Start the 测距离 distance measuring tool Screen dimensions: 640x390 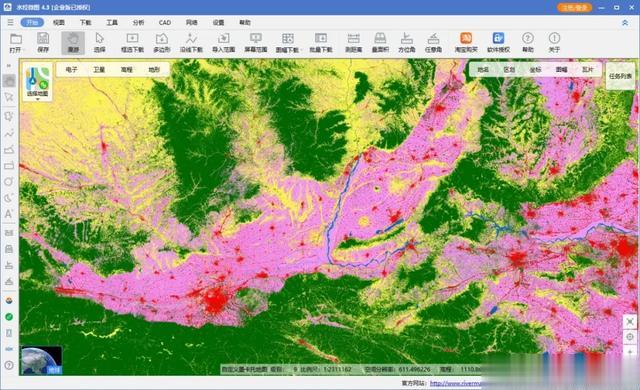(353, 43)
